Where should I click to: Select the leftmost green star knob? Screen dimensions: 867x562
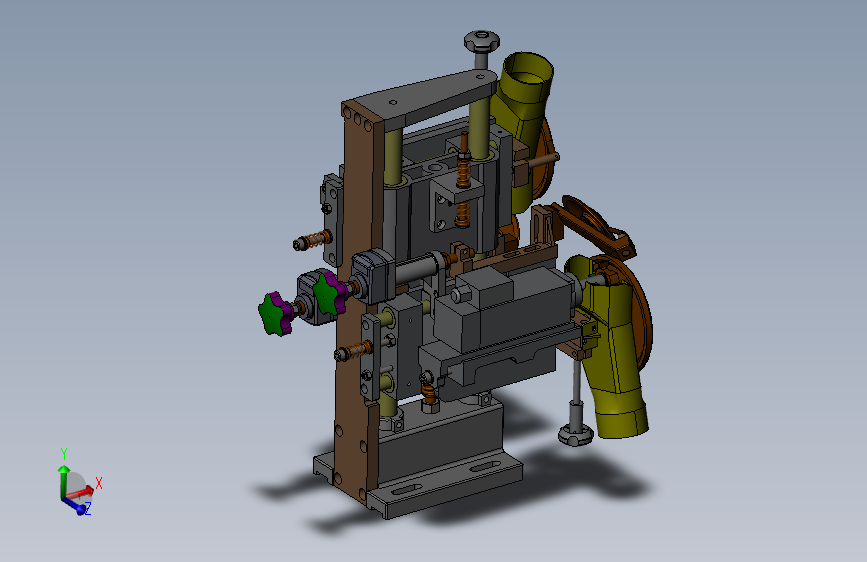[x=274, y=314]
